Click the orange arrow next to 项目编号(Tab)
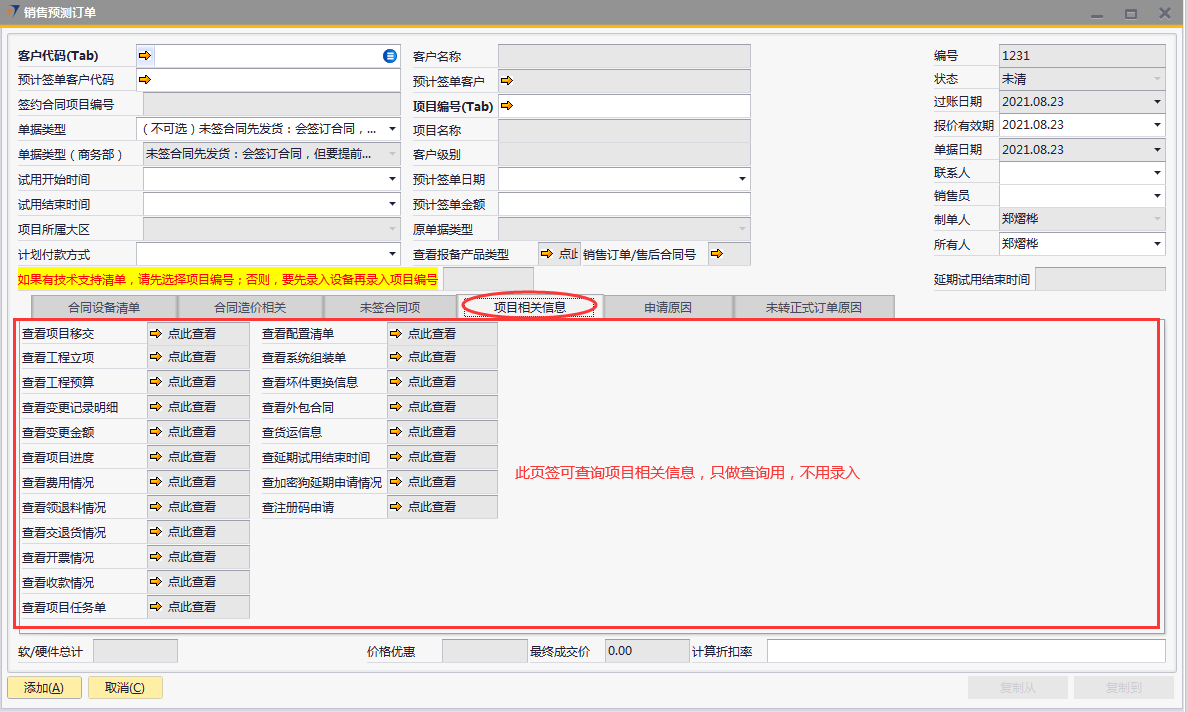1188x712 pixels. click(x=506, y=105)
